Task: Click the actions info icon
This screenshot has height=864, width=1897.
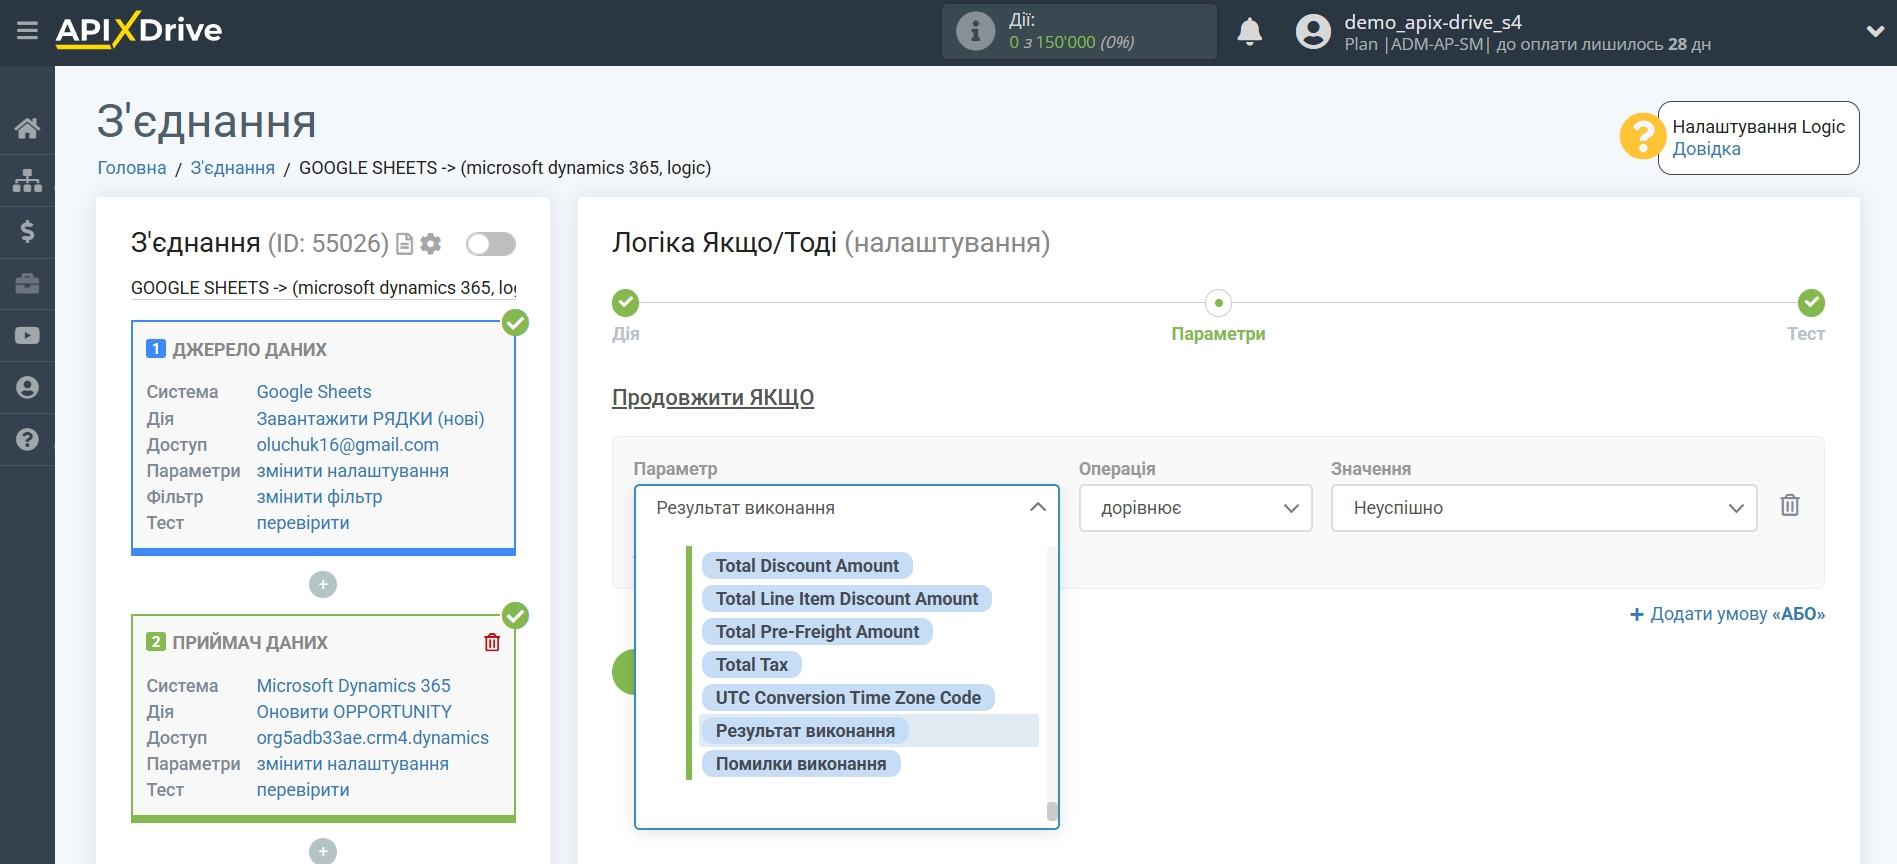Action: [x=975, y=31]
